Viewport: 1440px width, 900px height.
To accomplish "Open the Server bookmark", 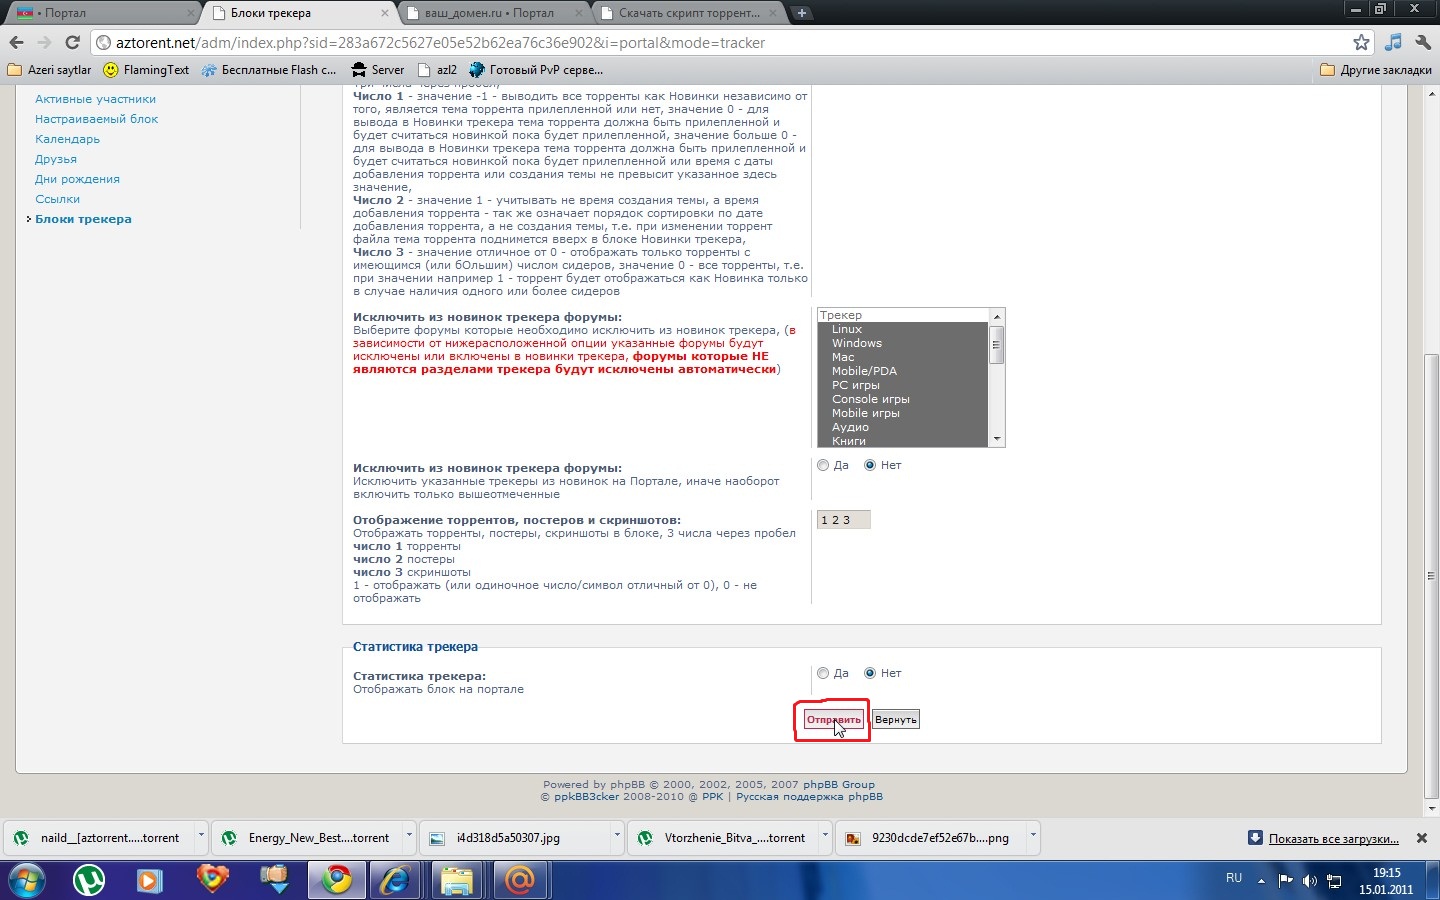I will (378, 70).
